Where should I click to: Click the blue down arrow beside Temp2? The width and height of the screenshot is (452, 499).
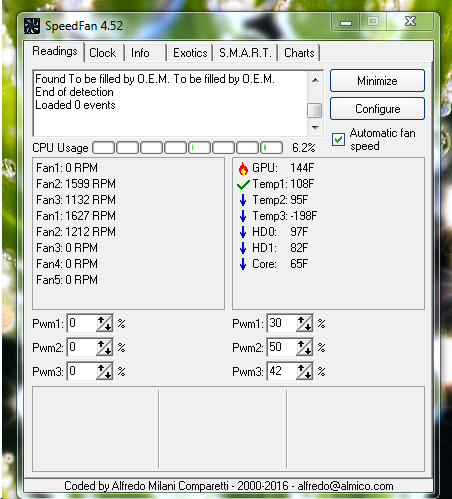(x=243, y=200)
